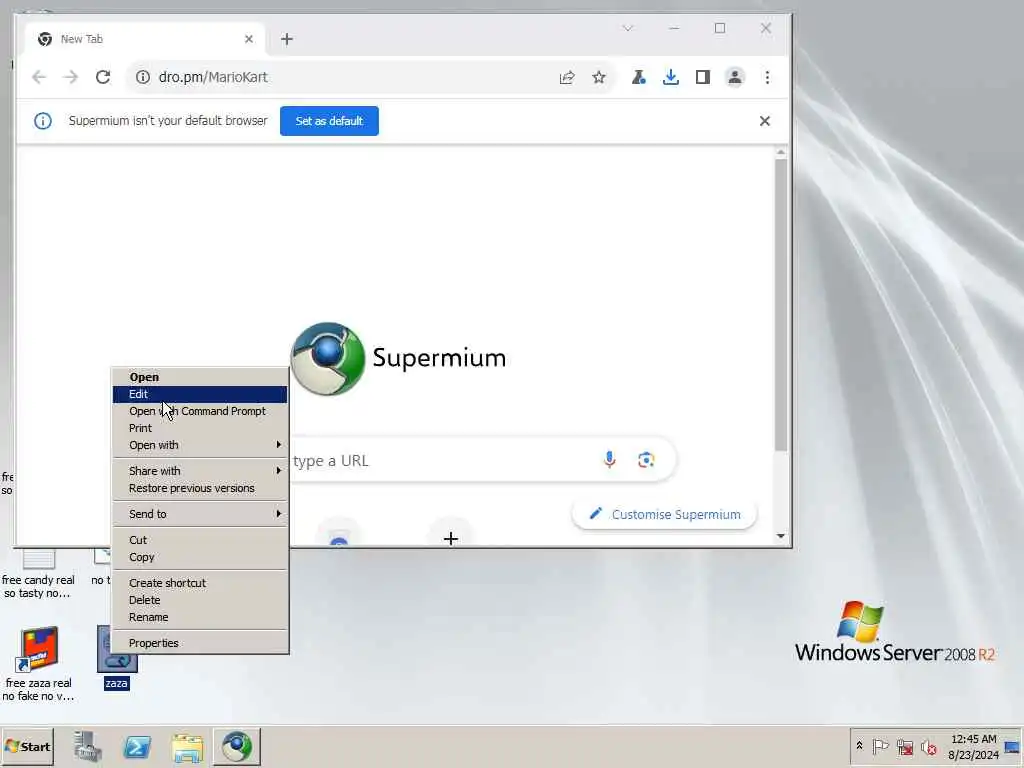
Task: Choose Cut in the context menu
Action: tap(200, 540)
